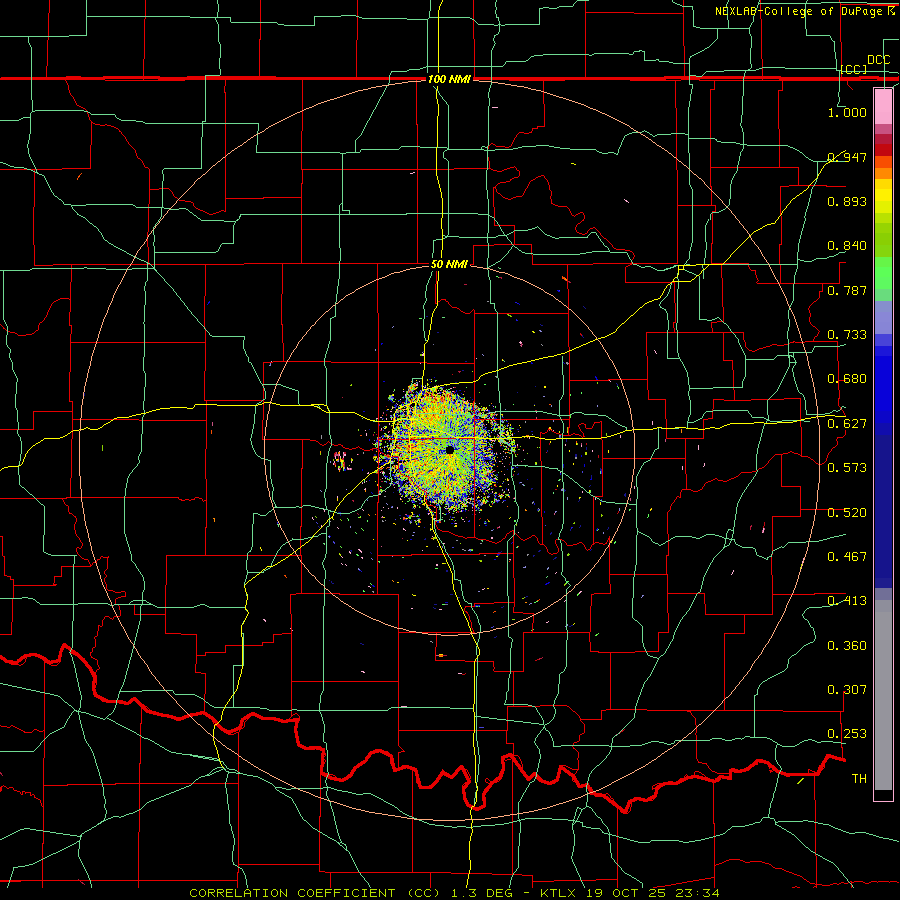
Task: Click the 0.520 scale value
Action: coord(847,513)
